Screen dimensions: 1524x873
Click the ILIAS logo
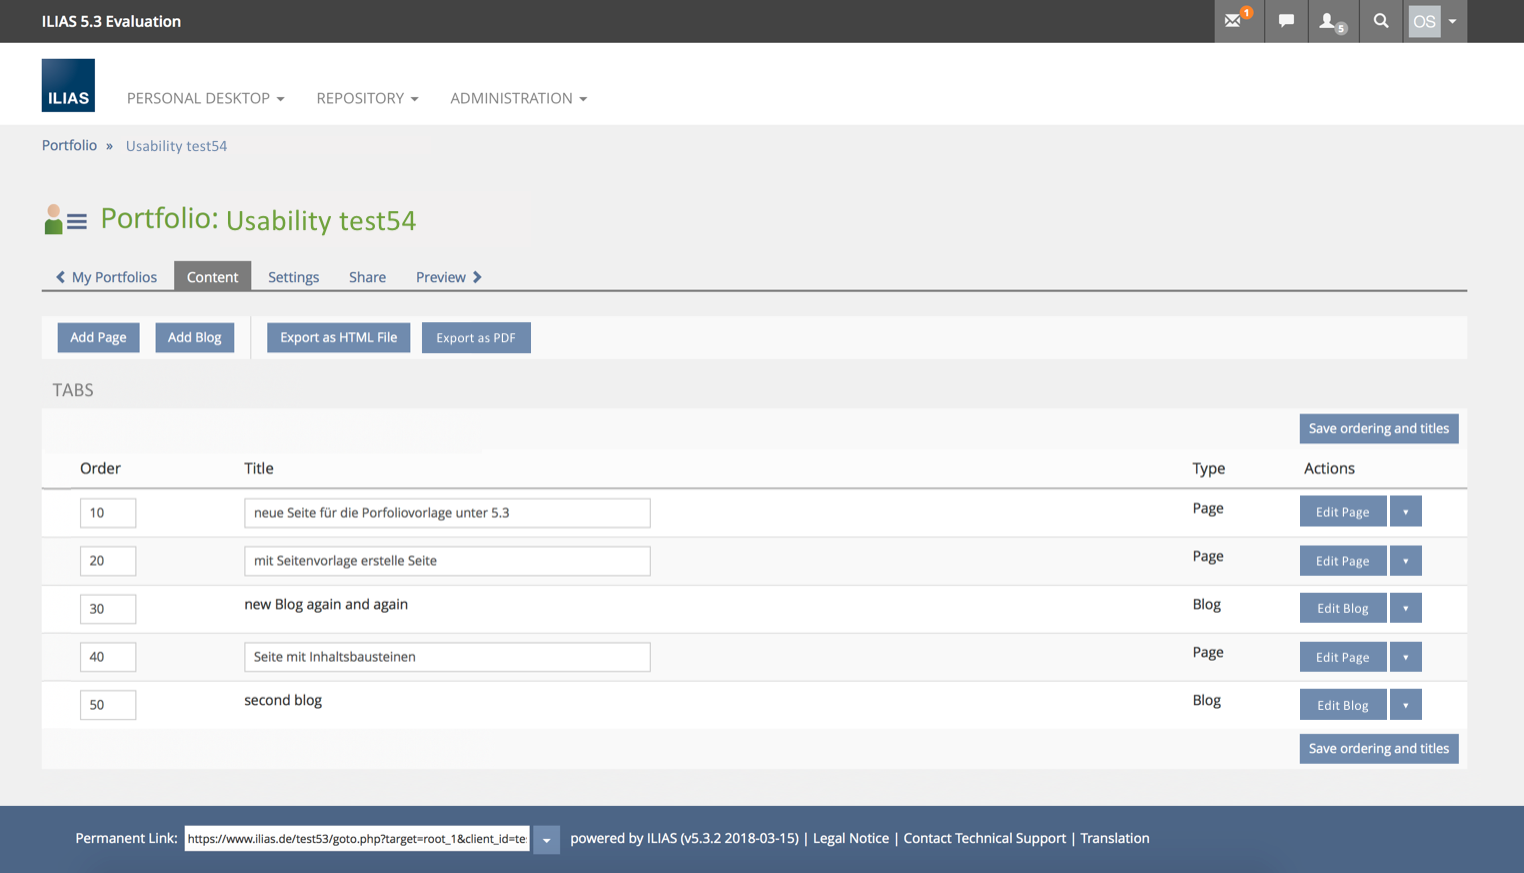(x=68, y=86)
